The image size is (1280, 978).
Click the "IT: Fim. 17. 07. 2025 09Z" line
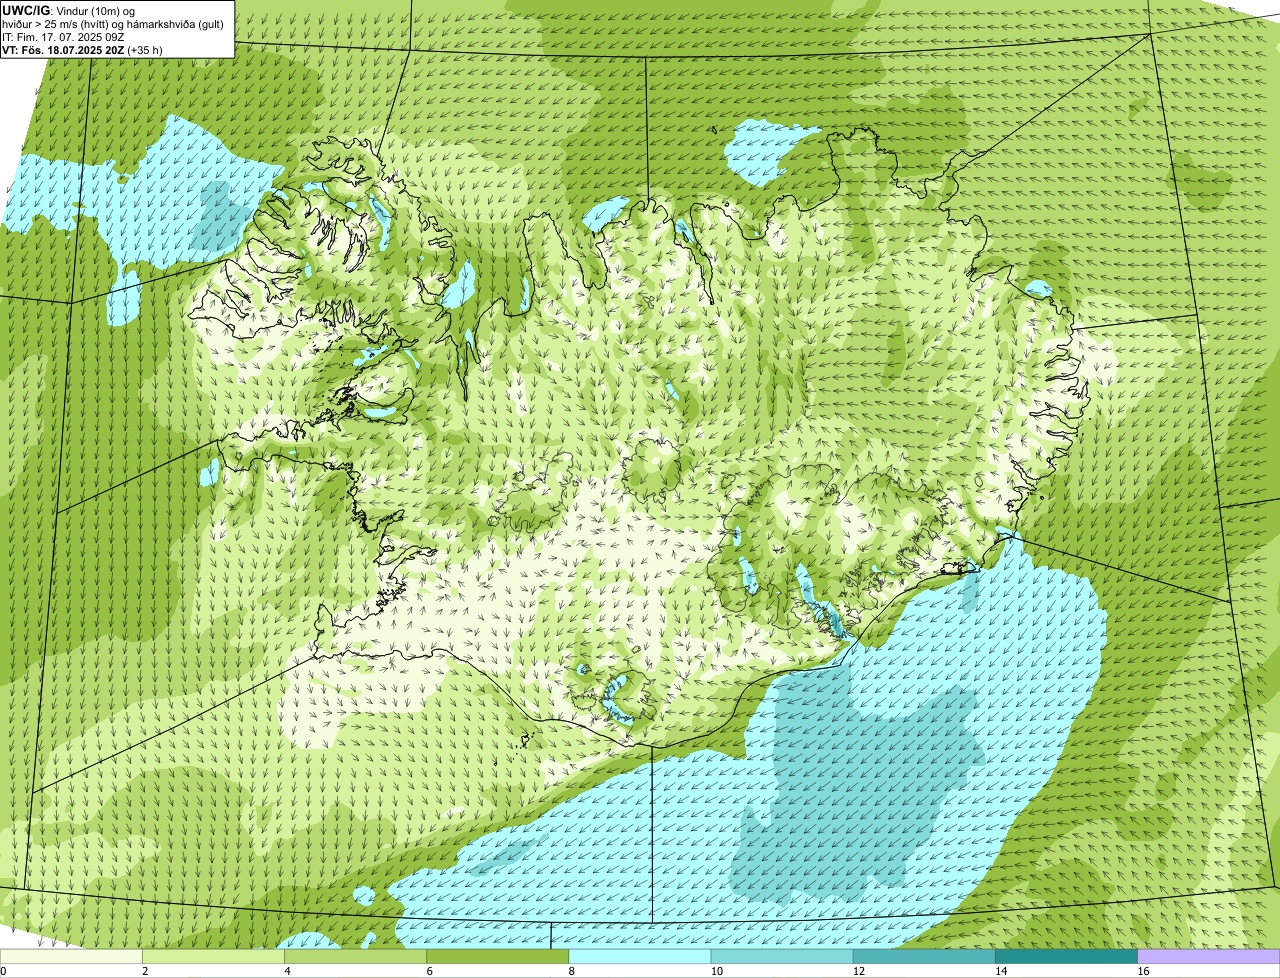coord(64,36)
